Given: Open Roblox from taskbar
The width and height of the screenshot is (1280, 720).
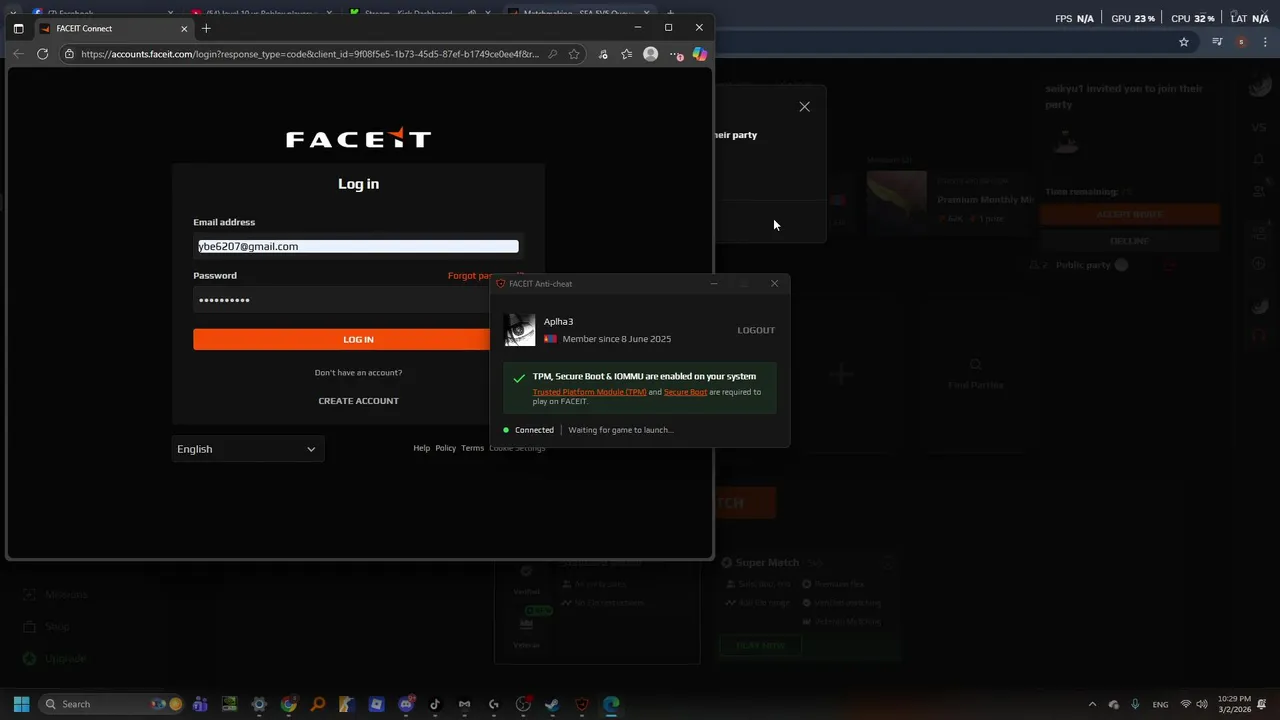Looking at the screenshot, I should click(x=376, y=704).
